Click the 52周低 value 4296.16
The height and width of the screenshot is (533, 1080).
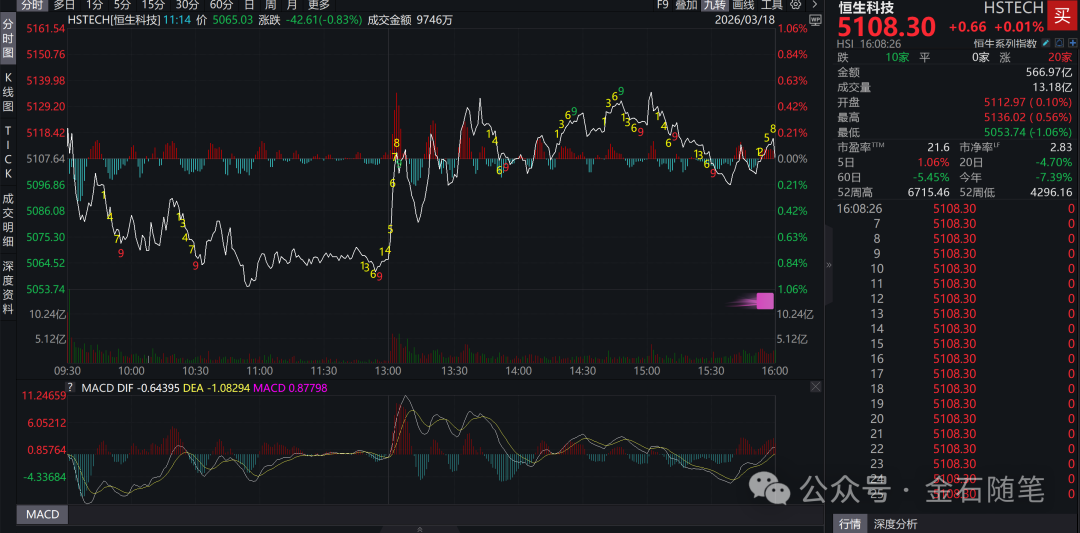point(1049,192)
